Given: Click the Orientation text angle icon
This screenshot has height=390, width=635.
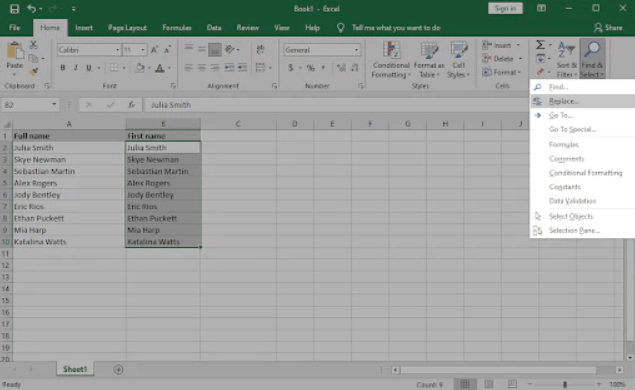Looking at the screenshot, I should tap(230, 49).
